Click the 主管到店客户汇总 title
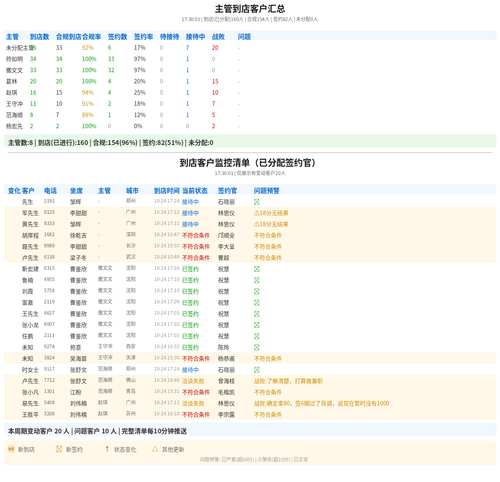Viewport: 500px width, 482px height. 250,9
